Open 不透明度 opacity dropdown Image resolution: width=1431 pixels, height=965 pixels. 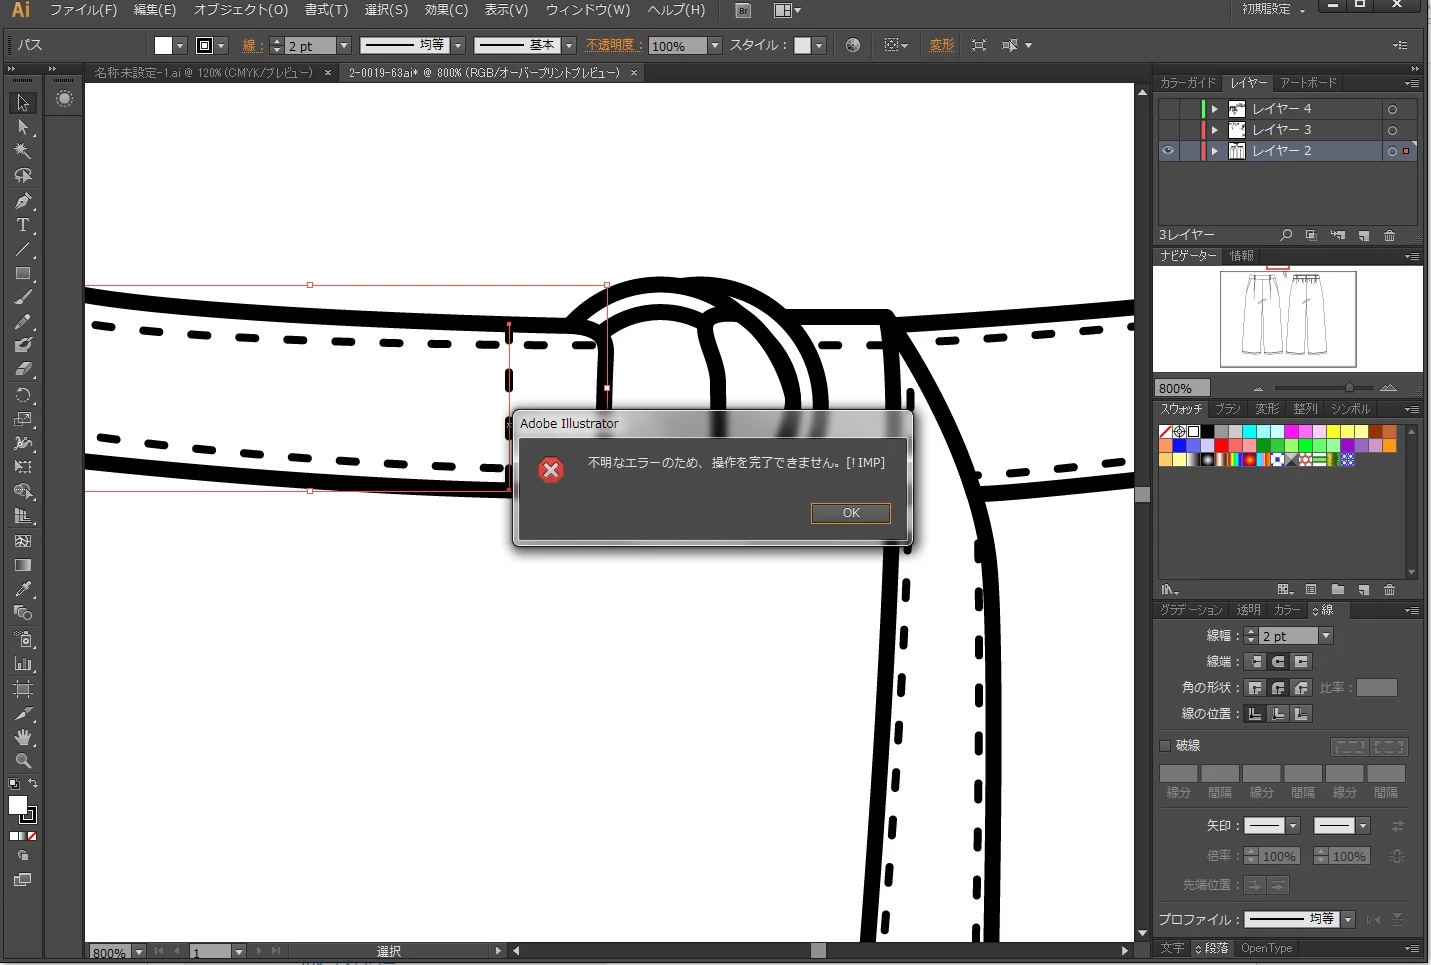715,46
